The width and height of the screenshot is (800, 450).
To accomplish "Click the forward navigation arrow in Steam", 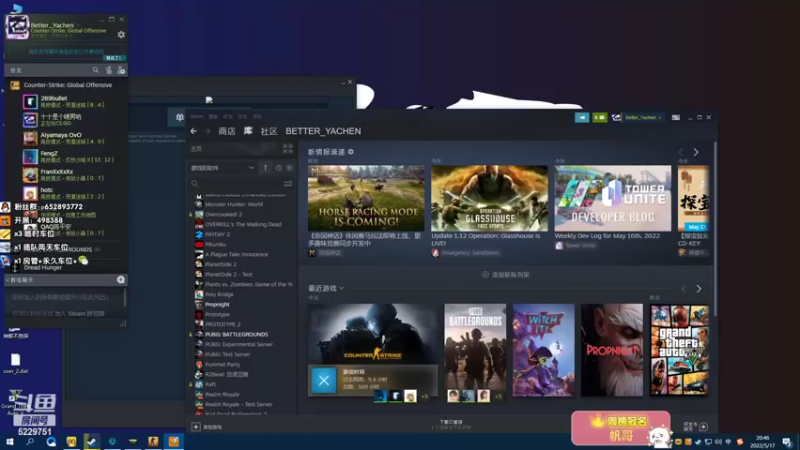I will (207, 131).
